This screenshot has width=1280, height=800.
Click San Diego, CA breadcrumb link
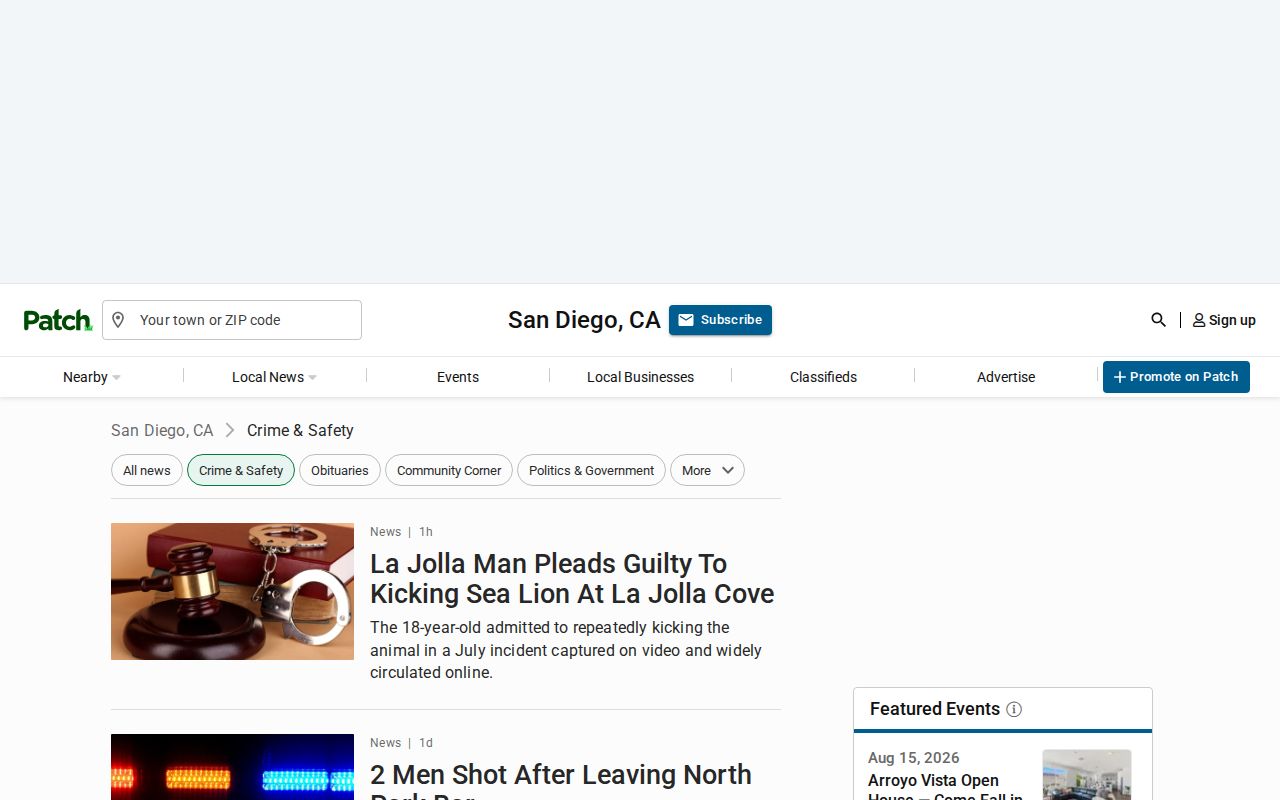pyautogui.click(x=162, y=430)
